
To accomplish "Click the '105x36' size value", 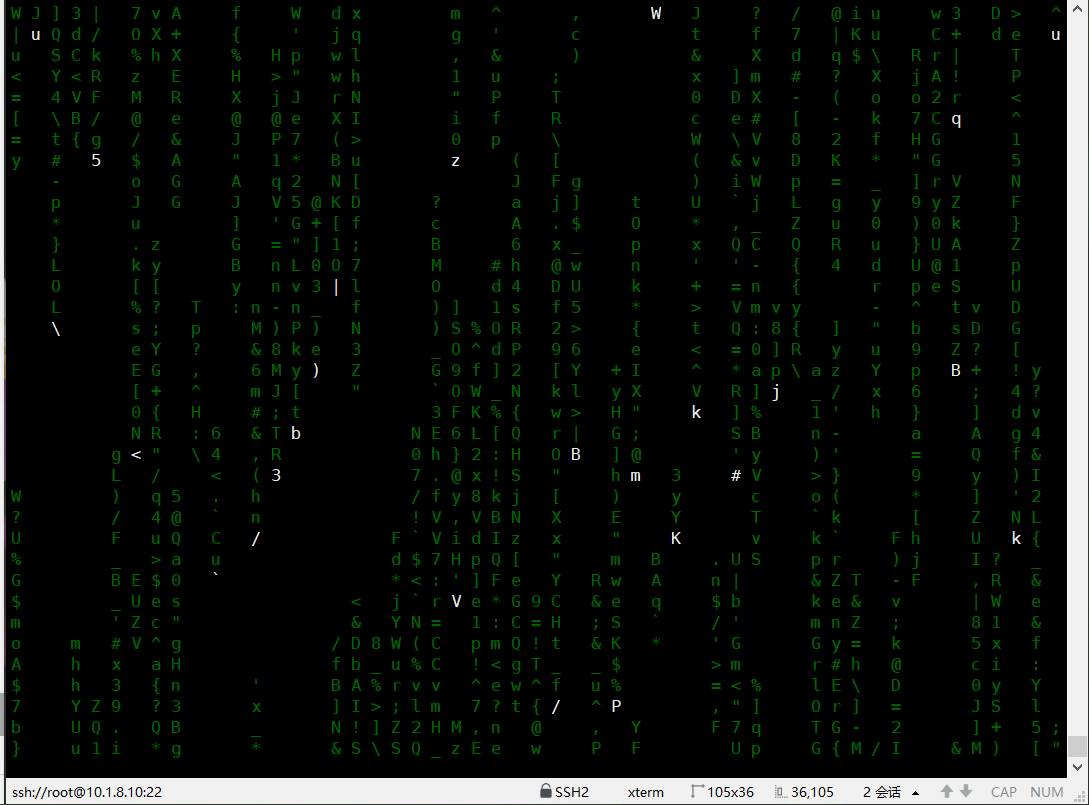I will 731,792.
